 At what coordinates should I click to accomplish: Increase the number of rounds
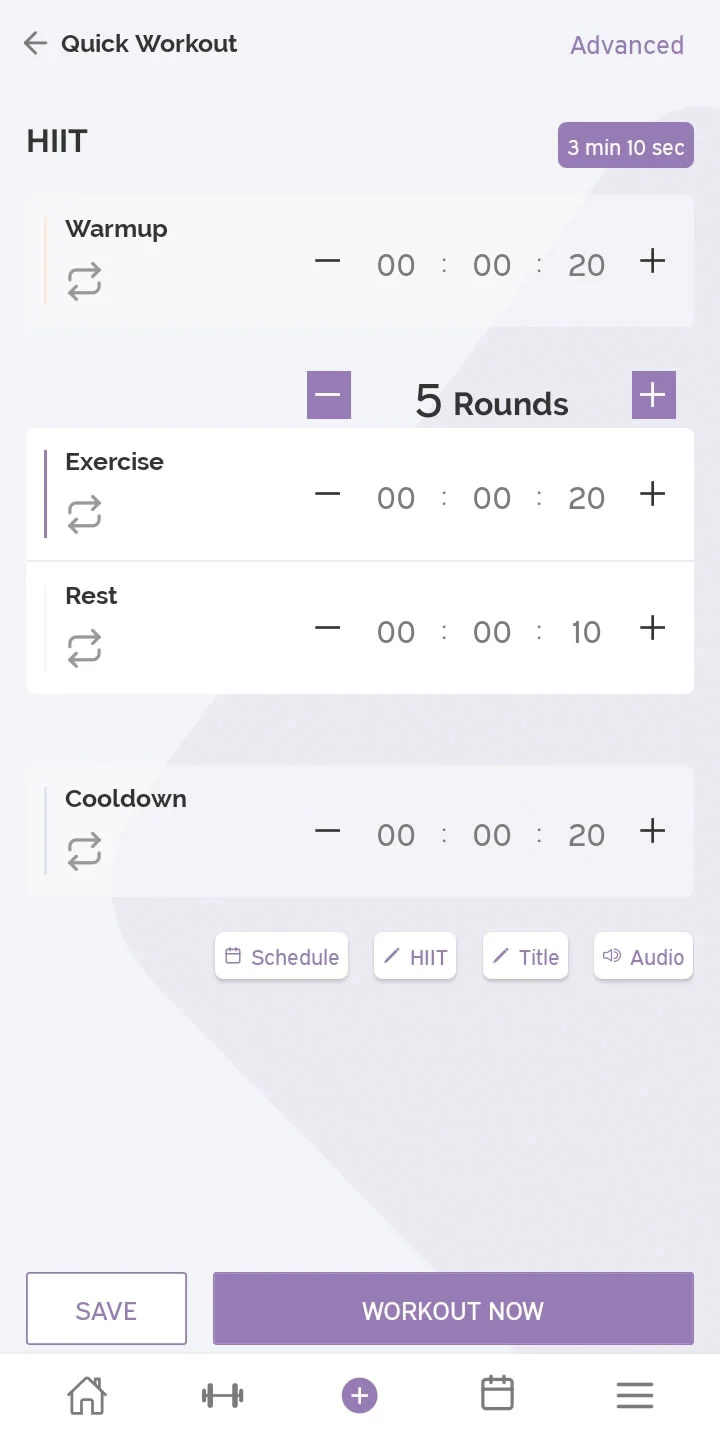(653, 395)
